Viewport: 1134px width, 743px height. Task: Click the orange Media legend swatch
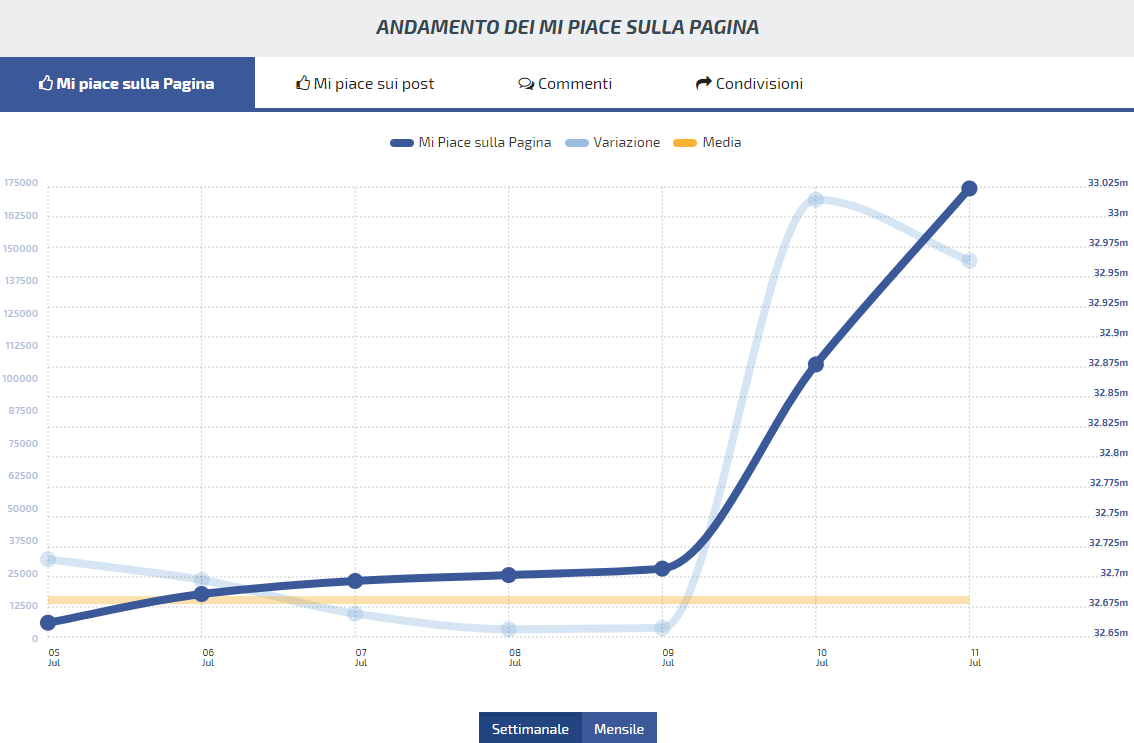point(684,143)
